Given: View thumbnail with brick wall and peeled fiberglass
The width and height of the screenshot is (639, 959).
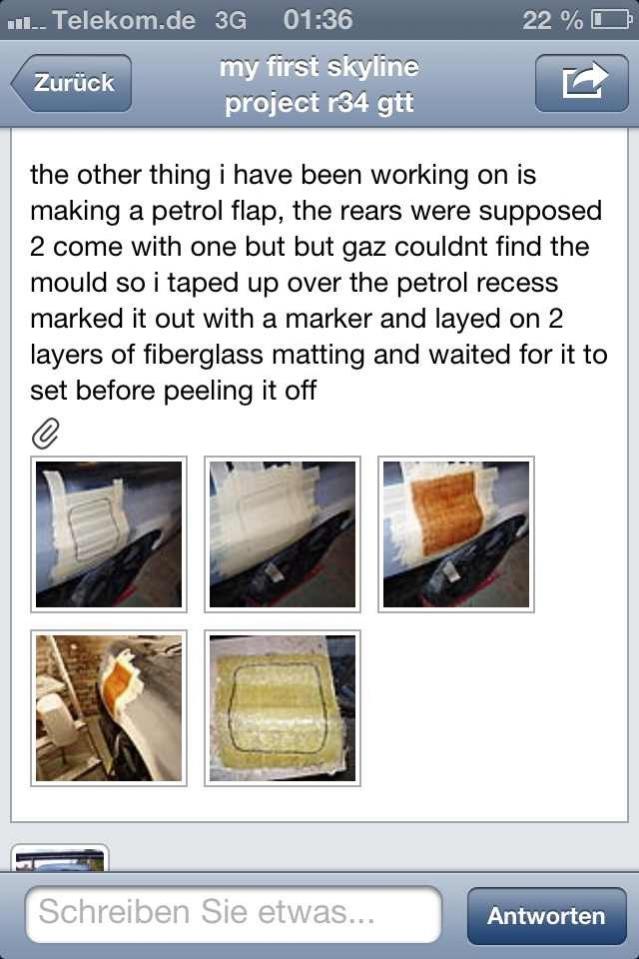Looking at the screenshot, I should click(109, 707).
